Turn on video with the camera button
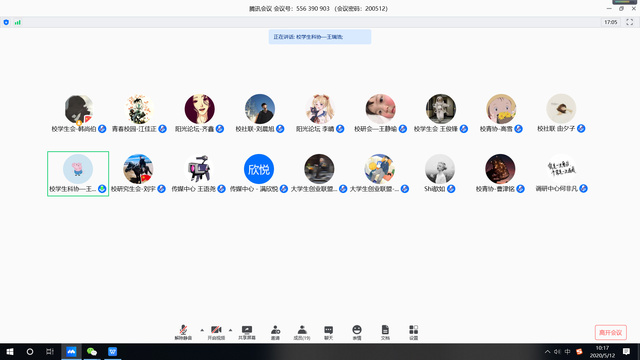This screenshot has height=360, width=640. [x=216, y=332]
